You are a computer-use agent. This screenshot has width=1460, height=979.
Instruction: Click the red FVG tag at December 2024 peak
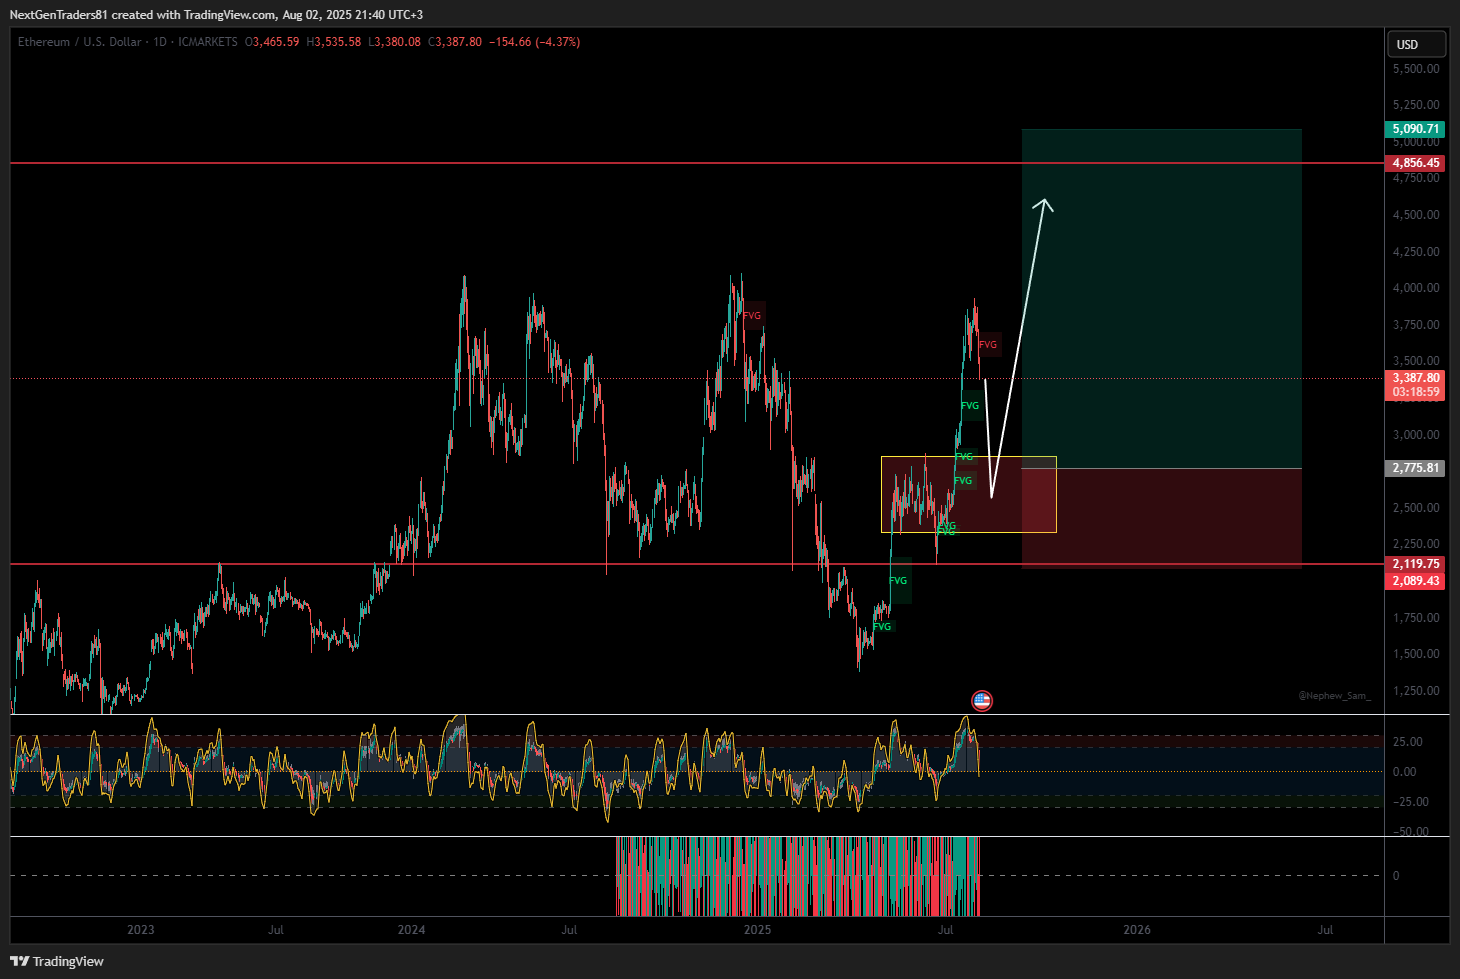point(752,316)
